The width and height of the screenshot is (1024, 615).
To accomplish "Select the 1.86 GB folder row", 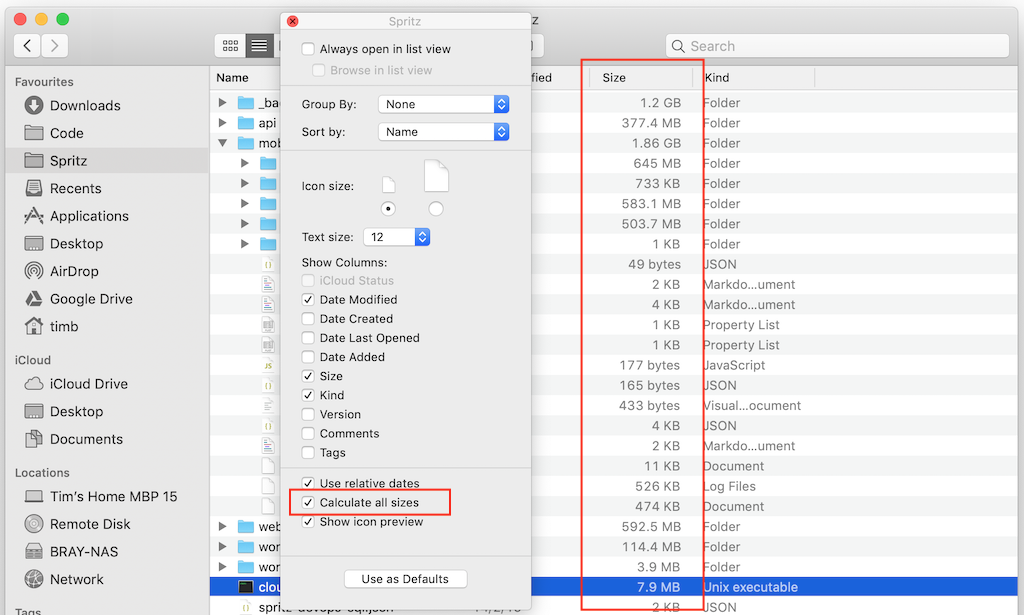I will pos(613,143).
